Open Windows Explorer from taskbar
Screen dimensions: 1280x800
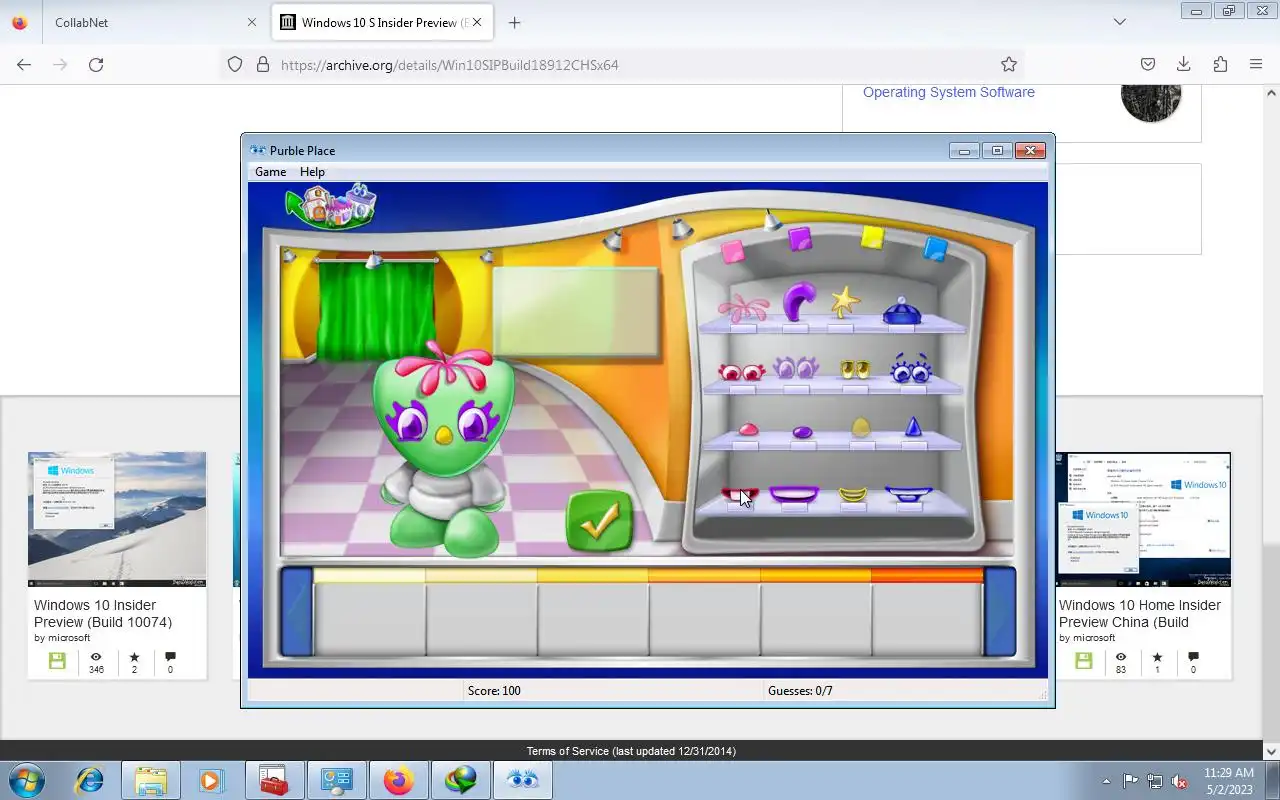pos(150,780)
